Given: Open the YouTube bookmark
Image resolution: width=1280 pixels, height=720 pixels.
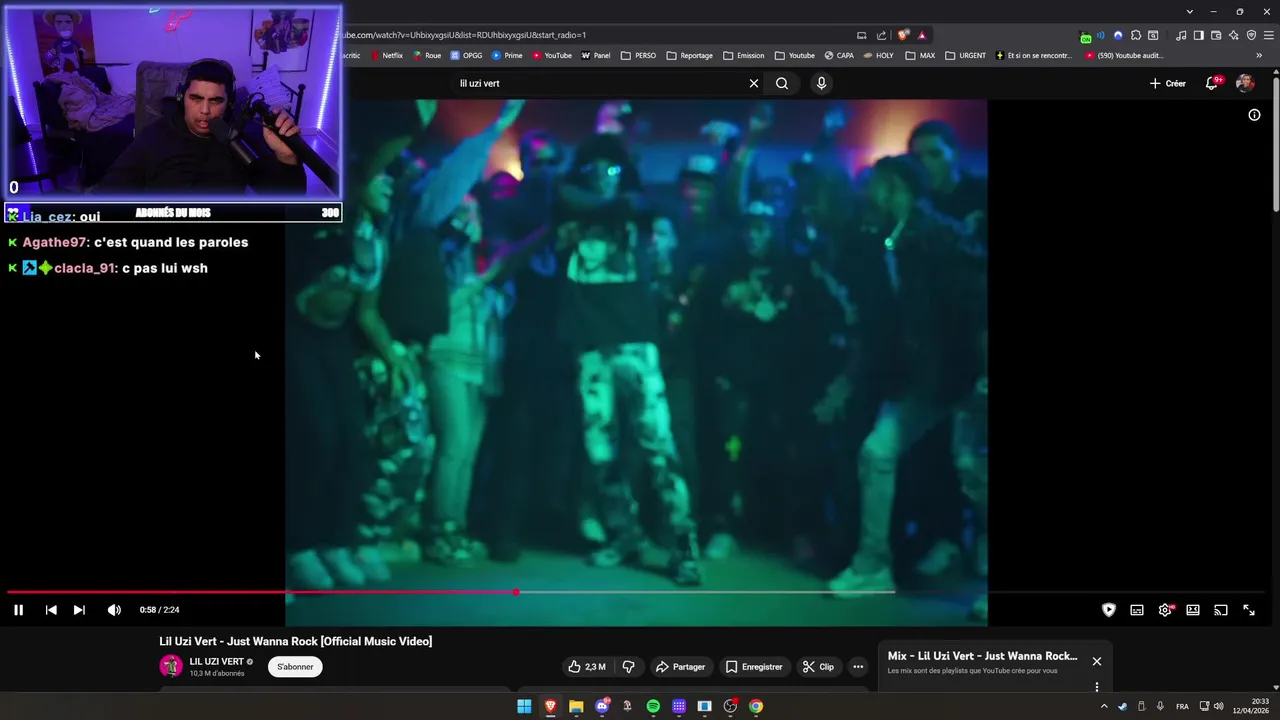Looking at the screenshot, I should (x=552, y=56).
